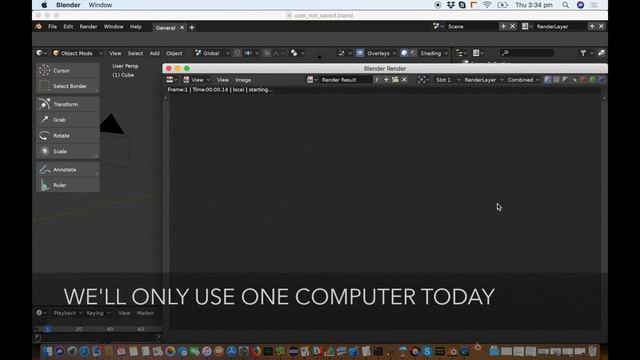The image size is (640, 360).
Task: Open the Keying dropdown in timeline
Action: pos(98,313)
